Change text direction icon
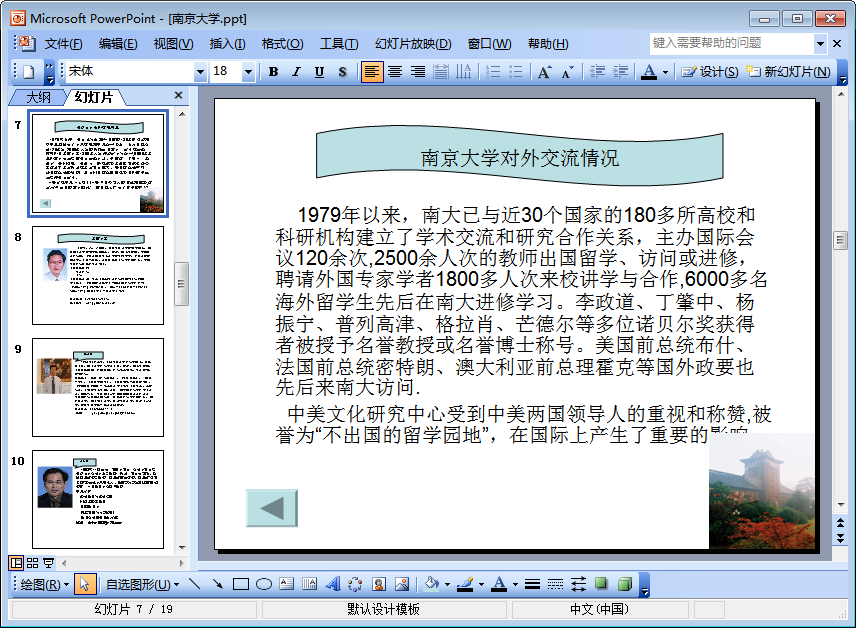856x628 pixels. (x=463, y=72)
